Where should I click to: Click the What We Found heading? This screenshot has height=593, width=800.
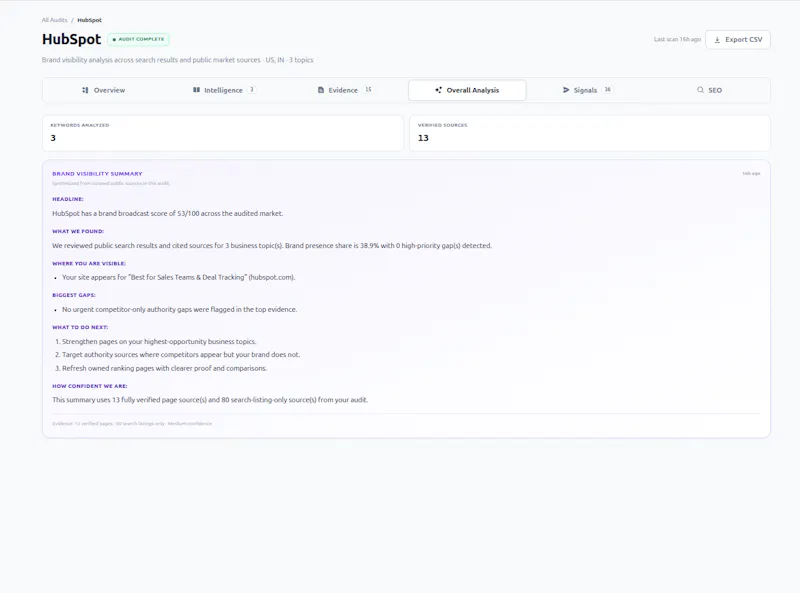78,232
